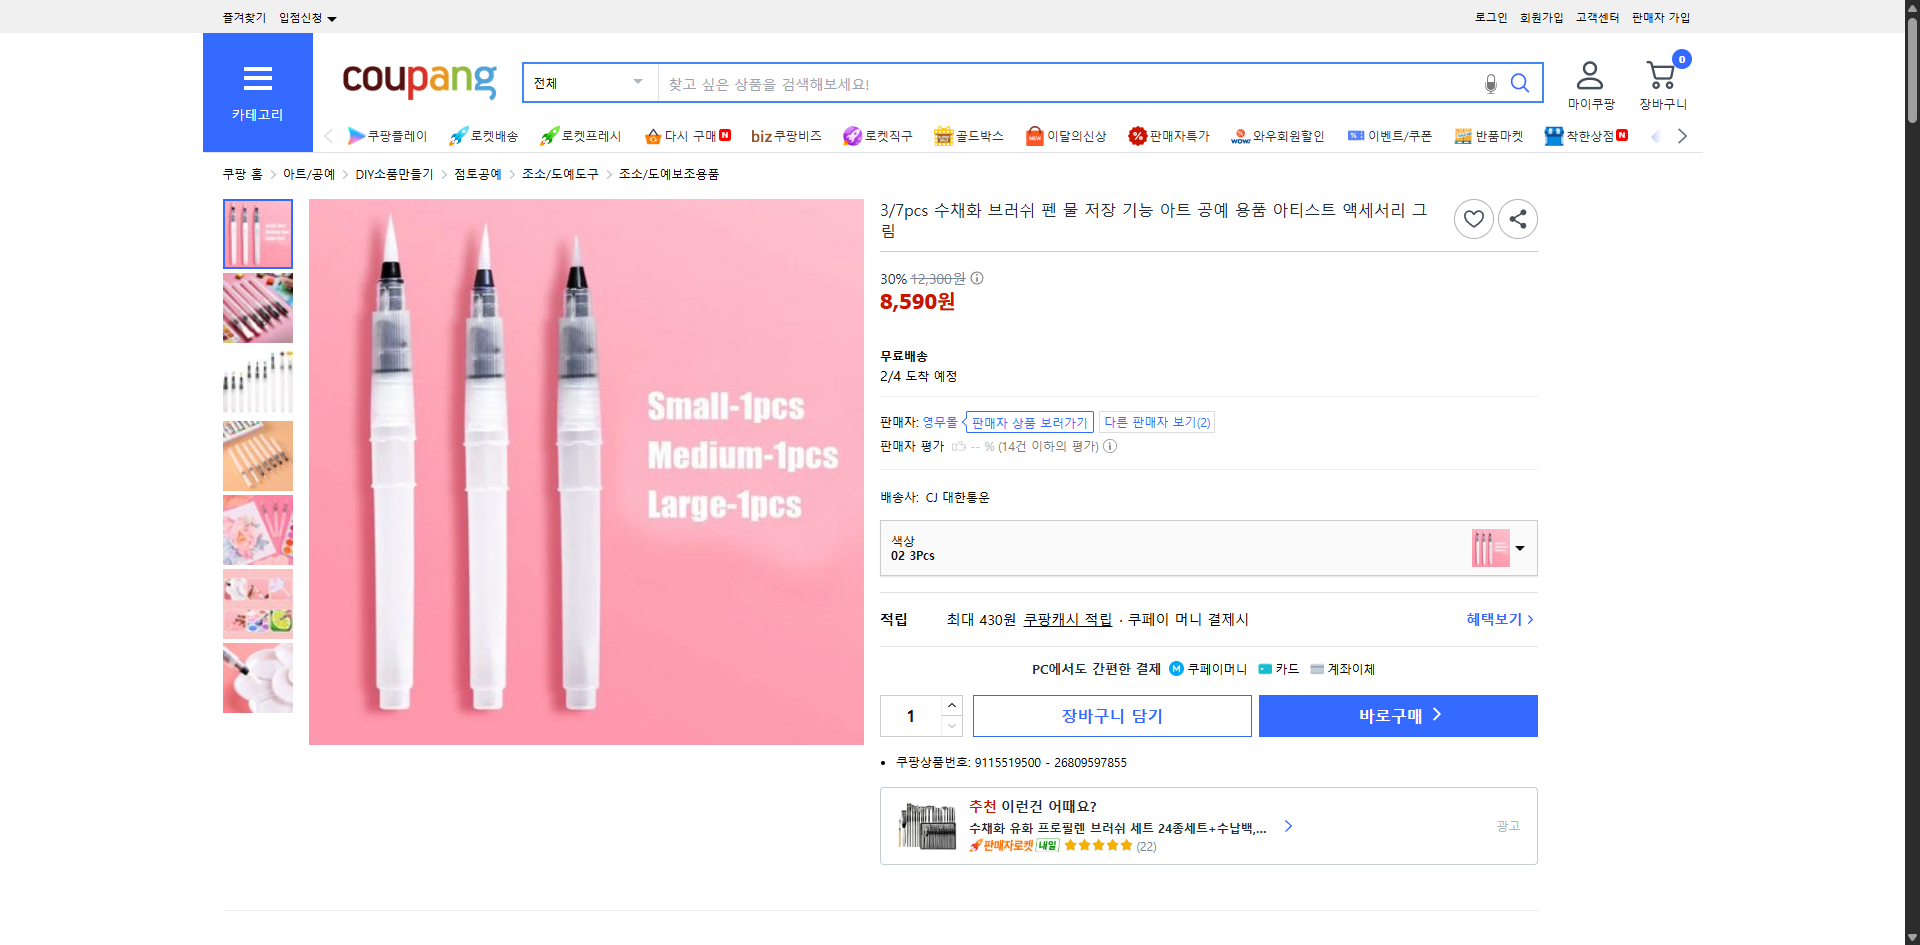Expand the 색상 02 3Pcs color dropdown
The width and height of the screenshot is (1920, 945).
point(1519,548)
